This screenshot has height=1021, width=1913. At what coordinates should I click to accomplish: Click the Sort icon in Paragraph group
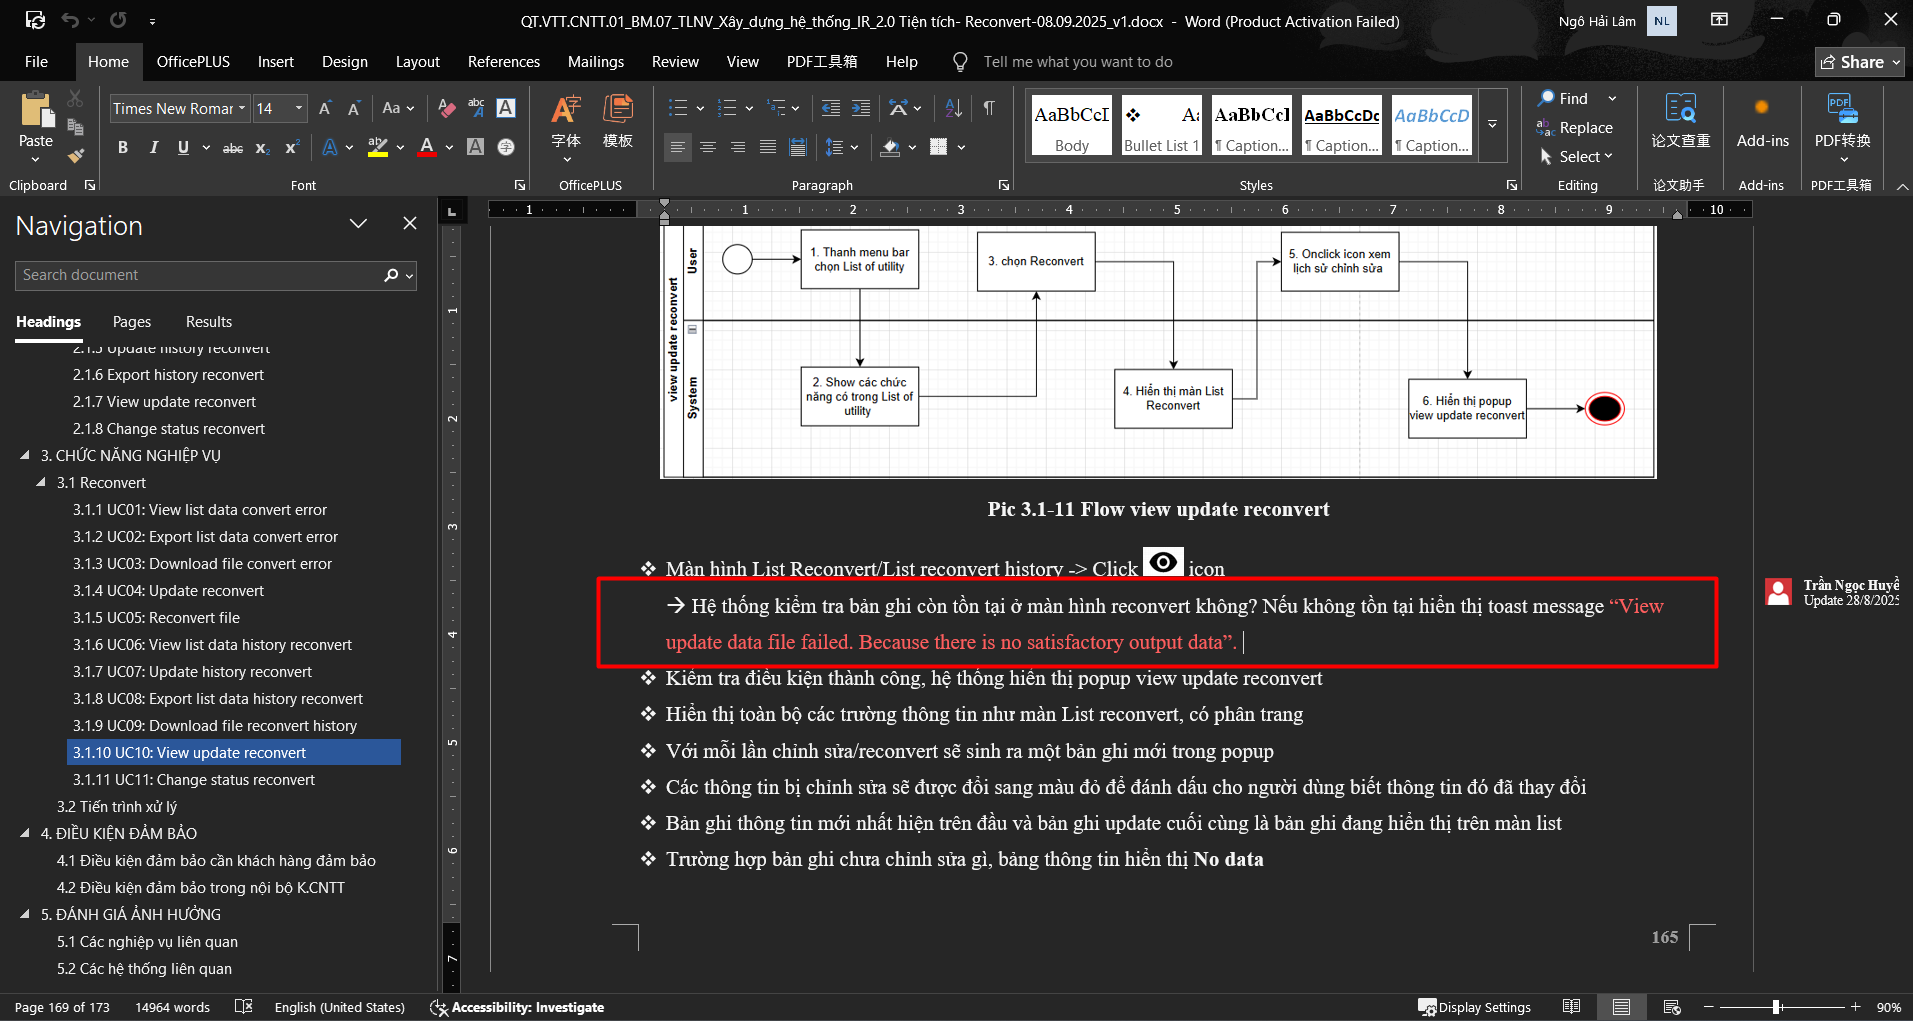953,108
